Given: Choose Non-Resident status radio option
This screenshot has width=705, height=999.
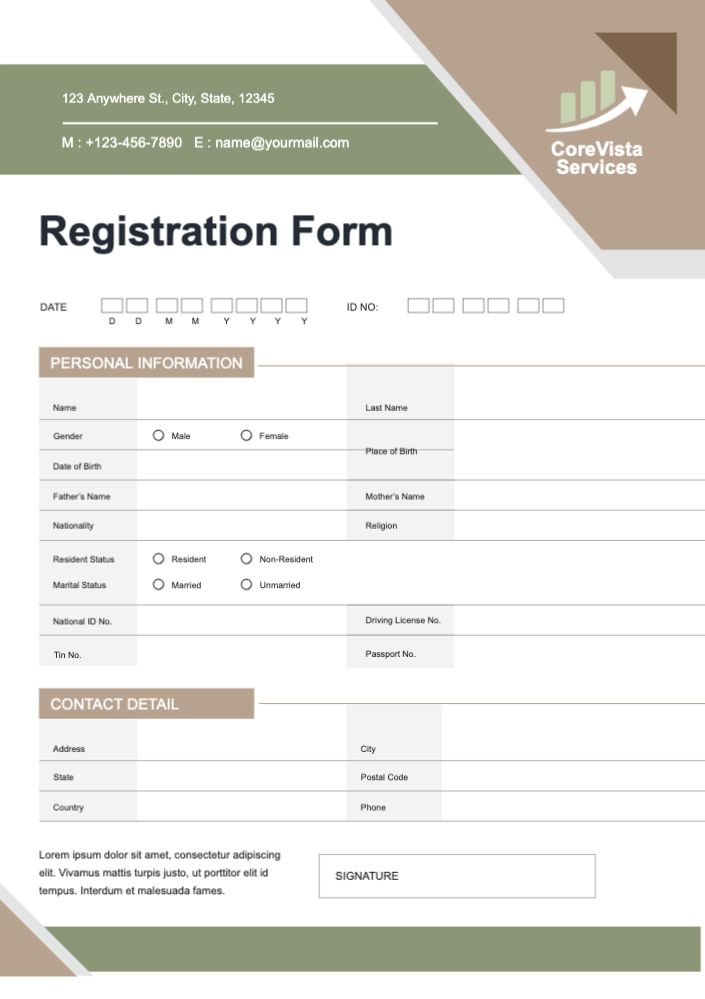Looking at the screenshot, I should [x=246, y=559].
